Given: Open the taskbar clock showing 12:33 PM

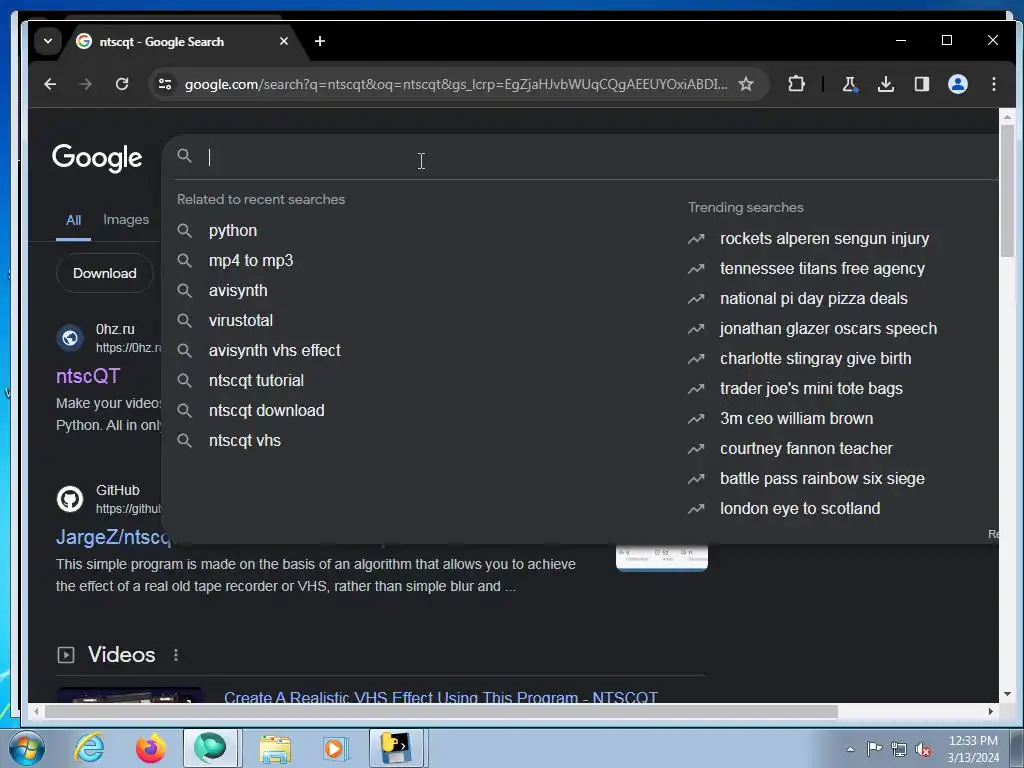Looking at the screenshot, I should 973,749.
